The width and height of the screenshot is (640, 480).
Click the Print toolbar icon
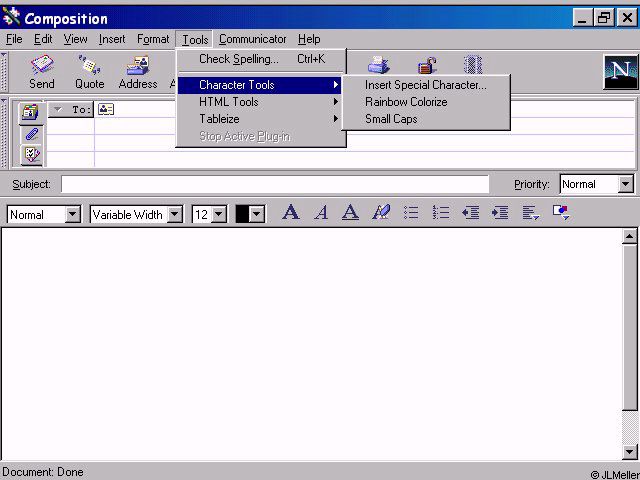pos(378,65)
